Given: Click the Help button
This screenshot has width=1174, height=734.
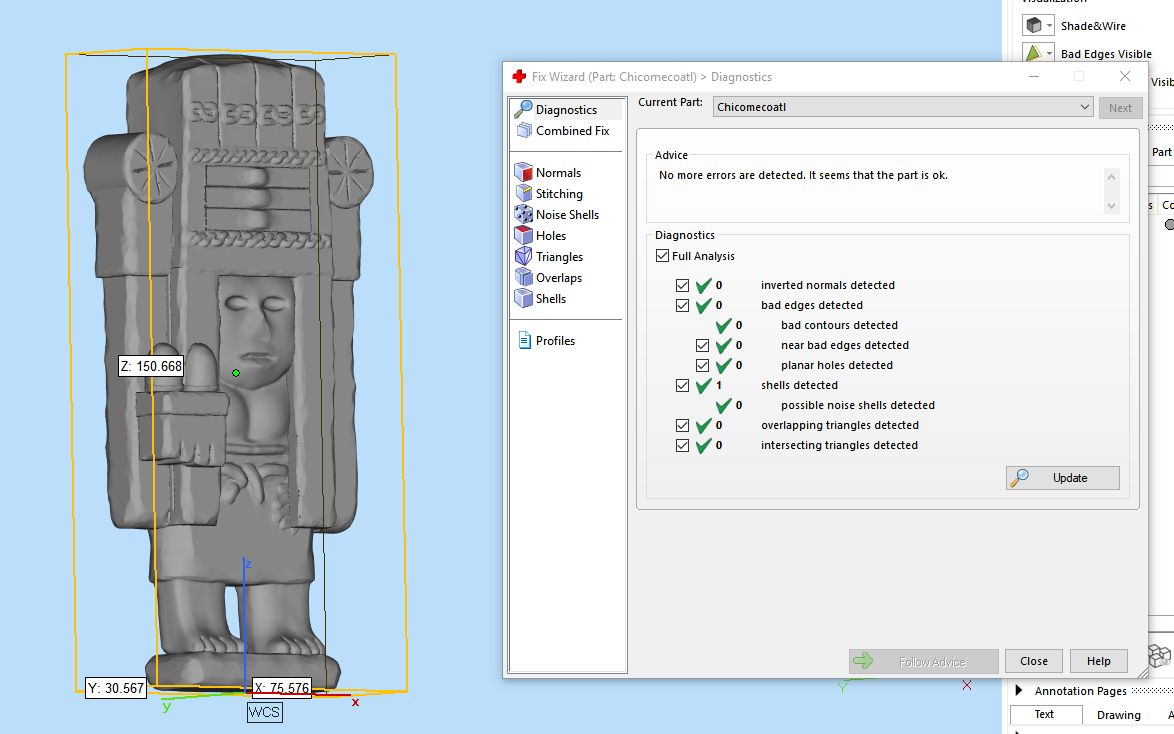Looking at the screenshot, I should 1098,661.
